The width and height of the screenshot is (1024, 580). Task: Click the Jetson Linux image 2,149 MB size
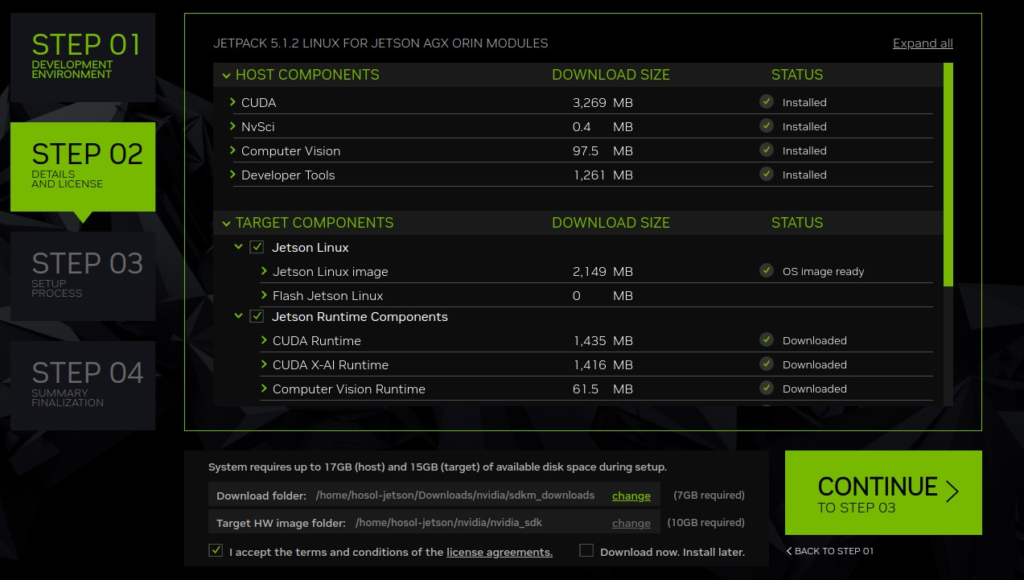(x=602, y=271)
